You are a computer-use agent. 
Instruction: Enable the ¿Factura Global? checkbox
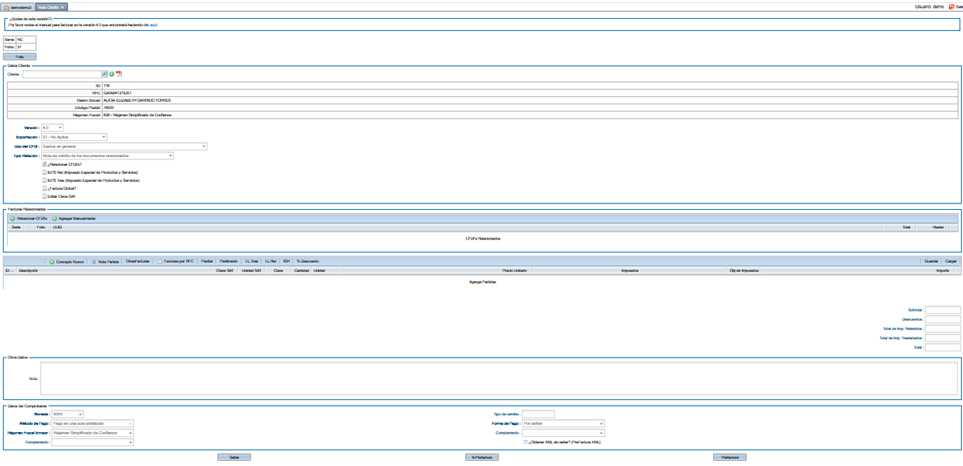coord(45,188)
